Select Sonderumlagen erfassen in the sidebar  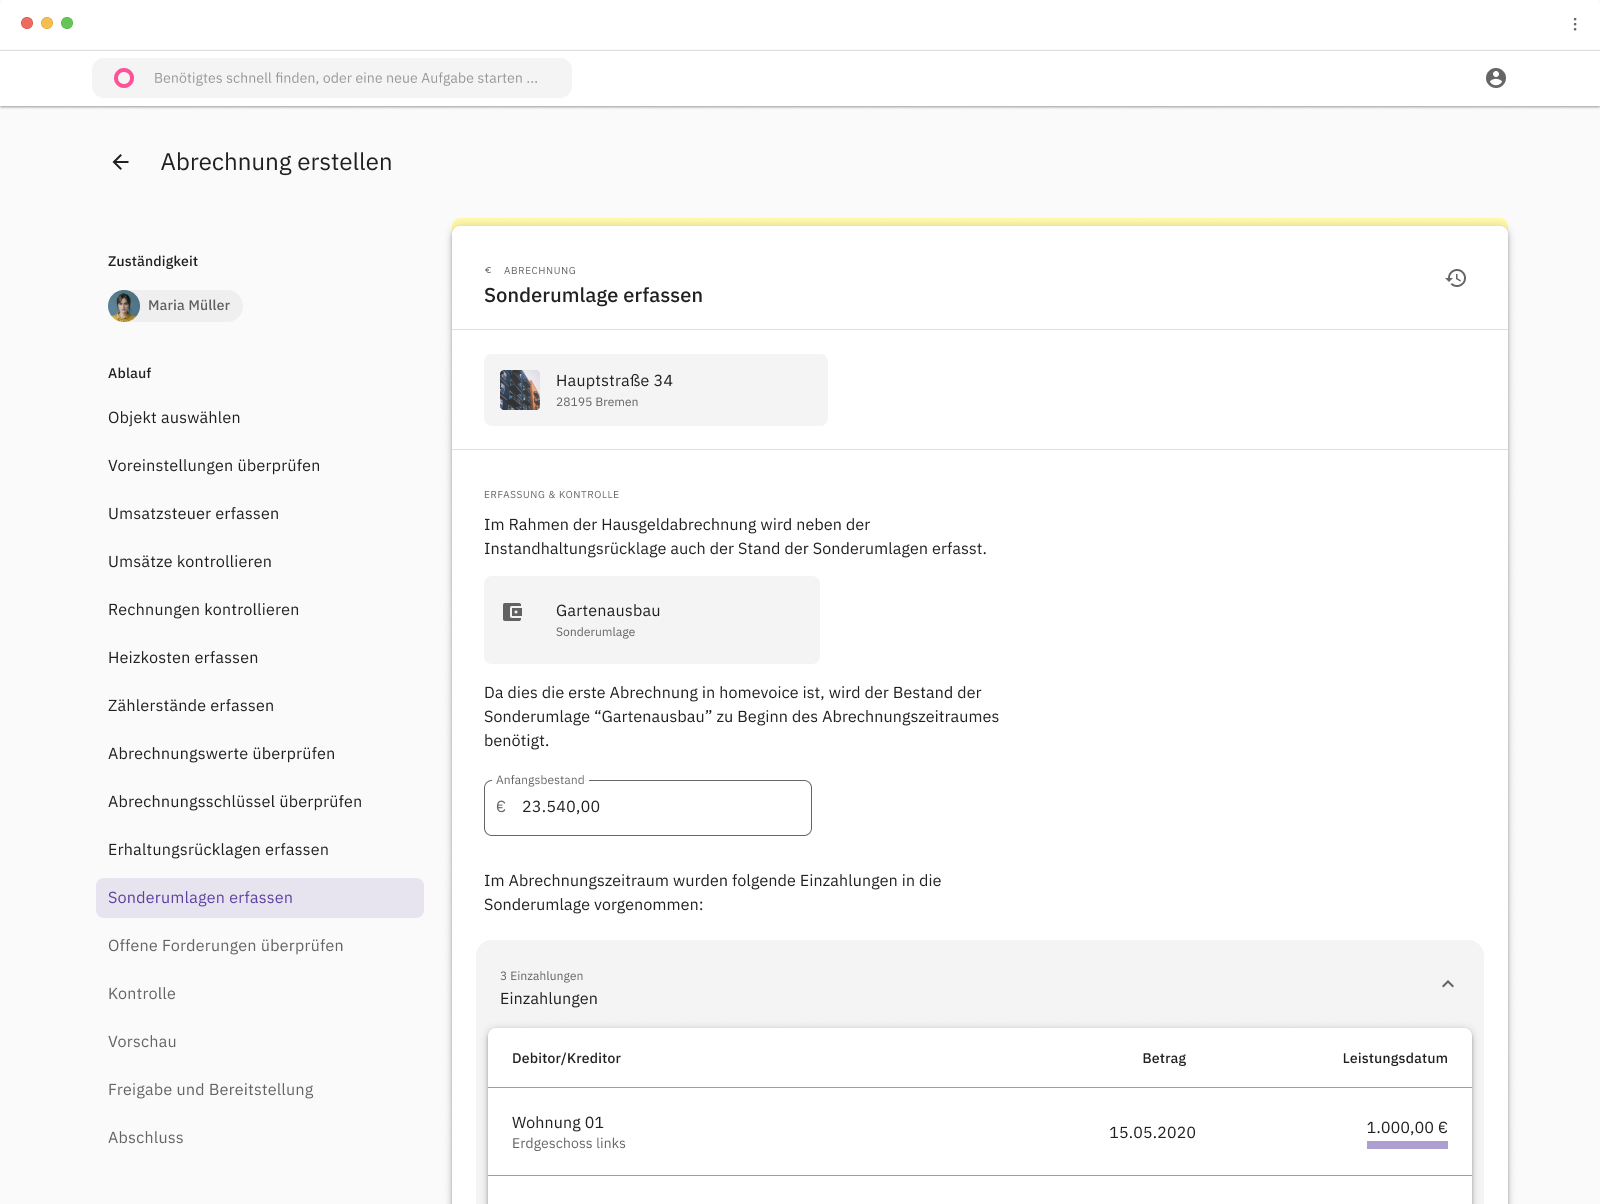tap(200, 898)
